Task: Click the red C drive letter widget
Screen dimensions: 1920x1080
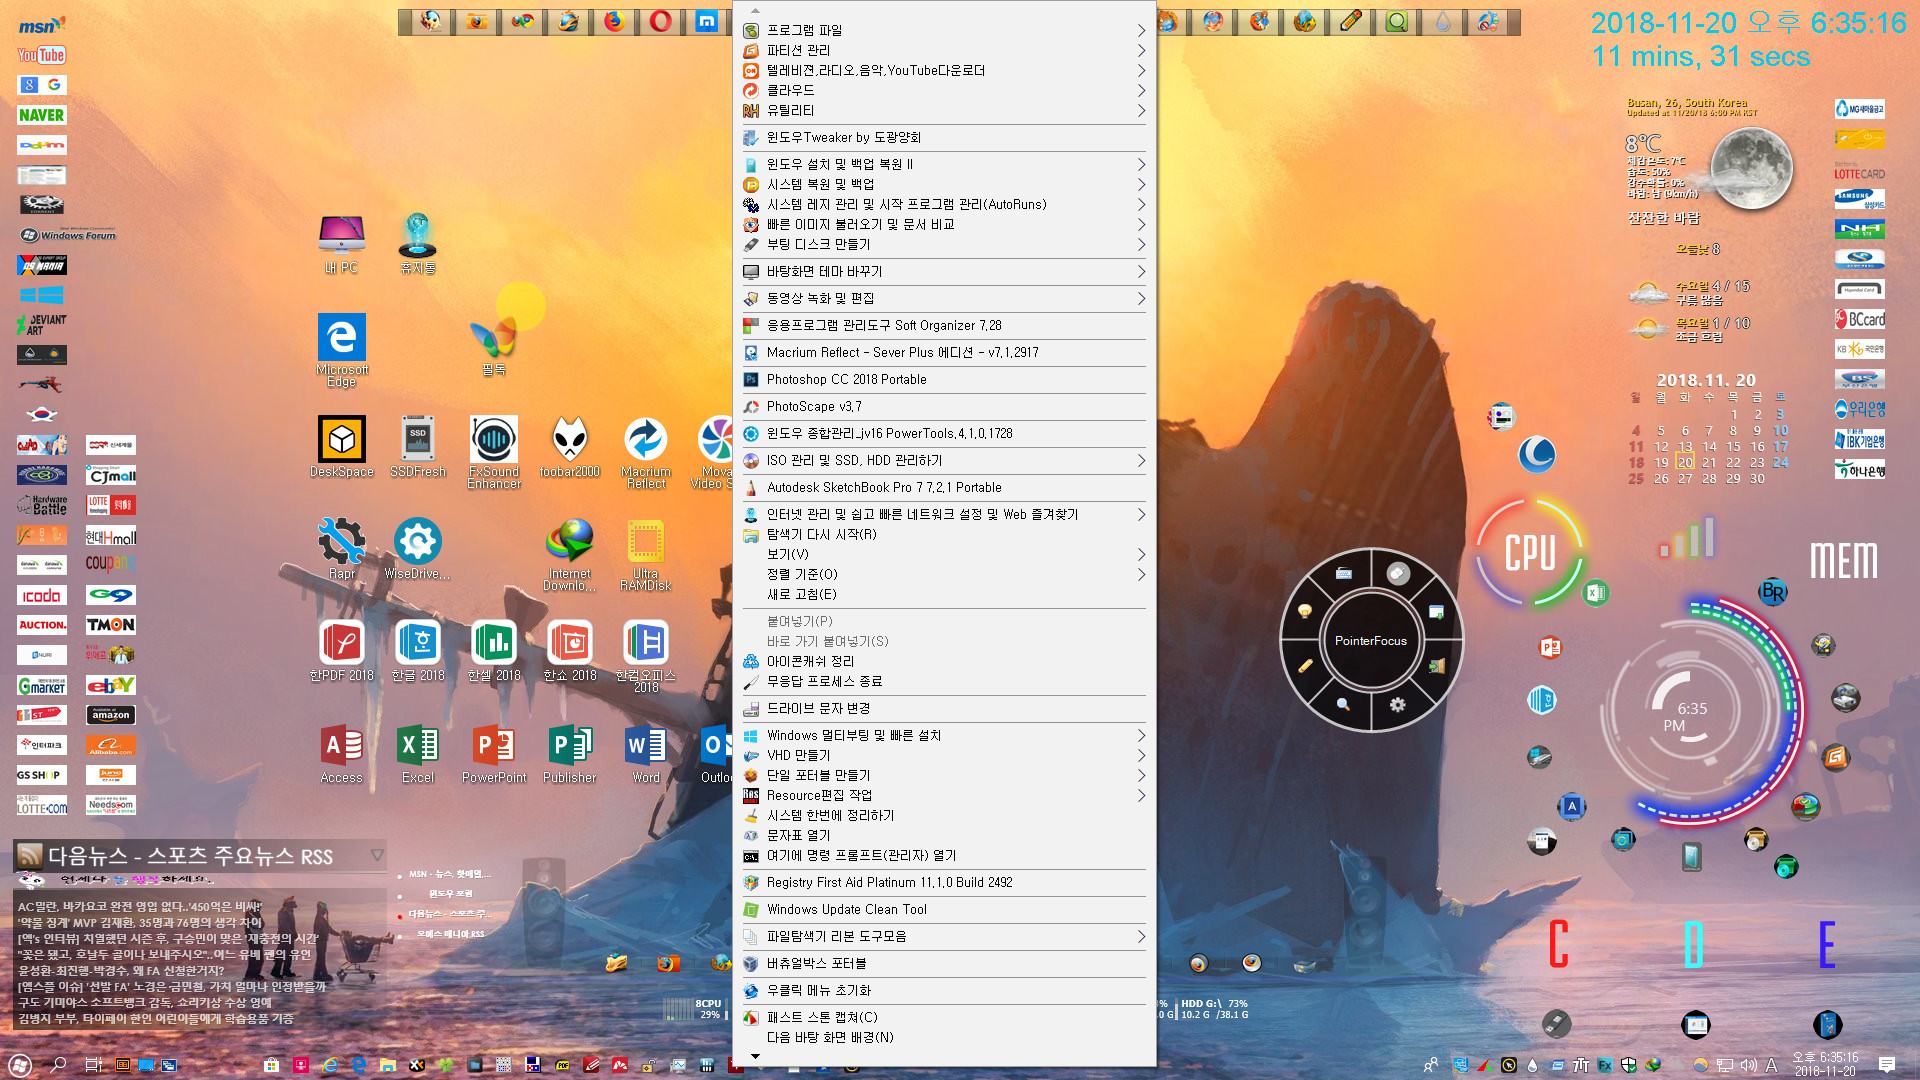Action: [1558, 944]
